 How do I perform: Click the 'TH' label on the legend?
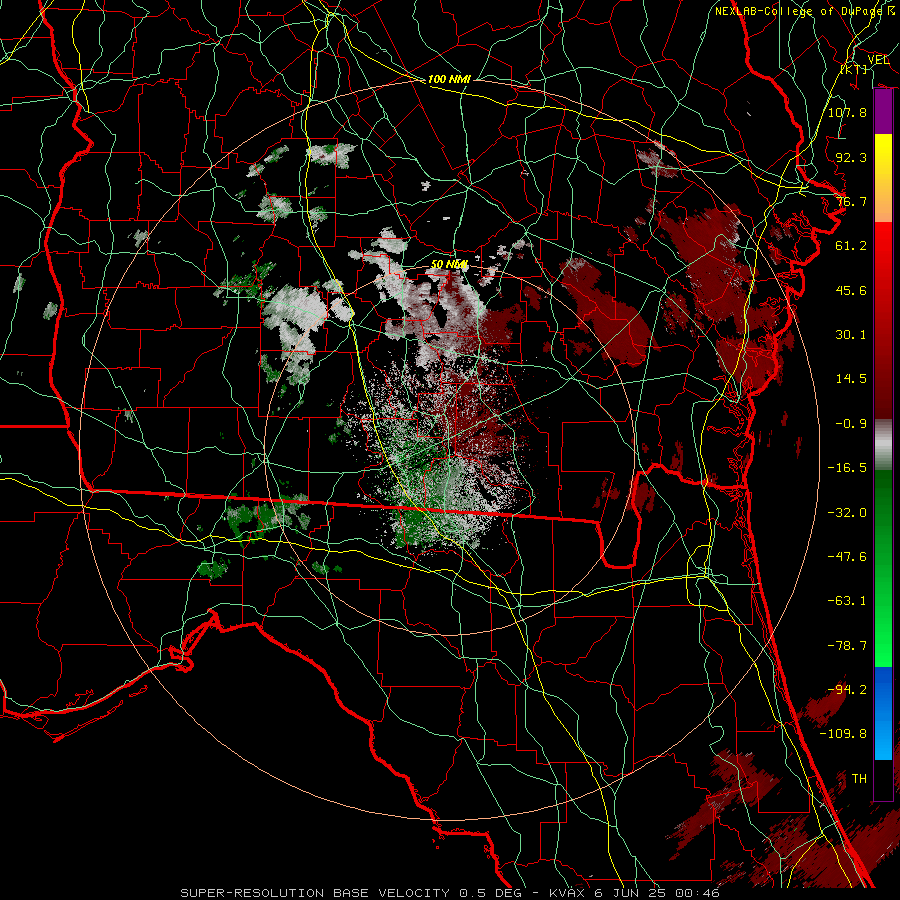click(859, 779)
